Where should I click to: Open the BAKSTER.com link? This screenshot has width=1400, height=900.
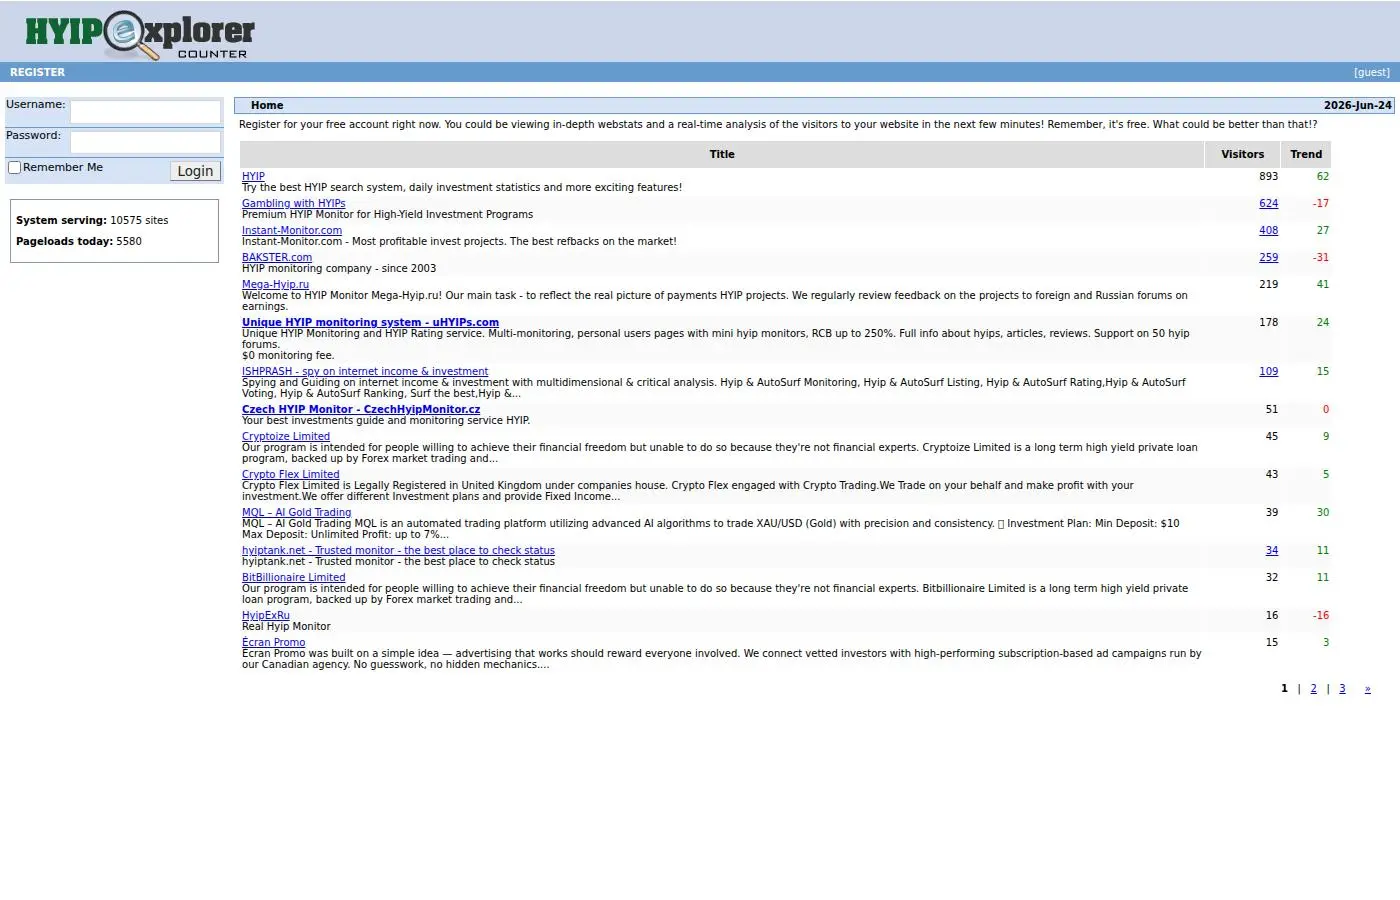click(277, 257)
